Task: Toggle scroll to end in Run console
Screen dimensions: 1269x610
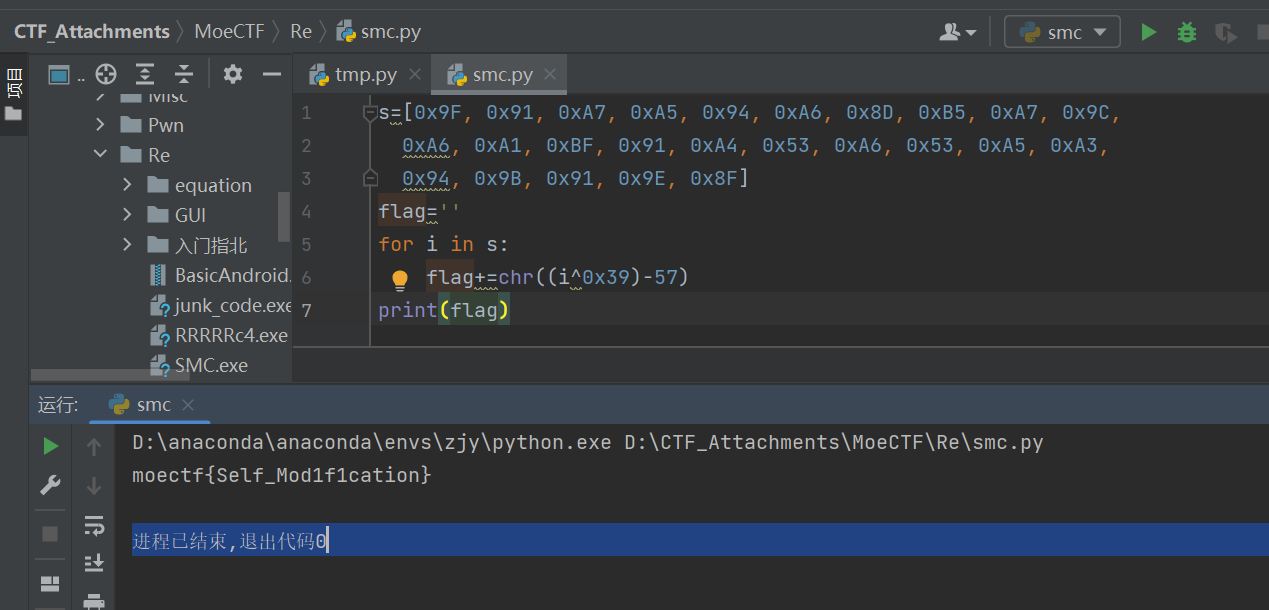Action: (94, 563)
